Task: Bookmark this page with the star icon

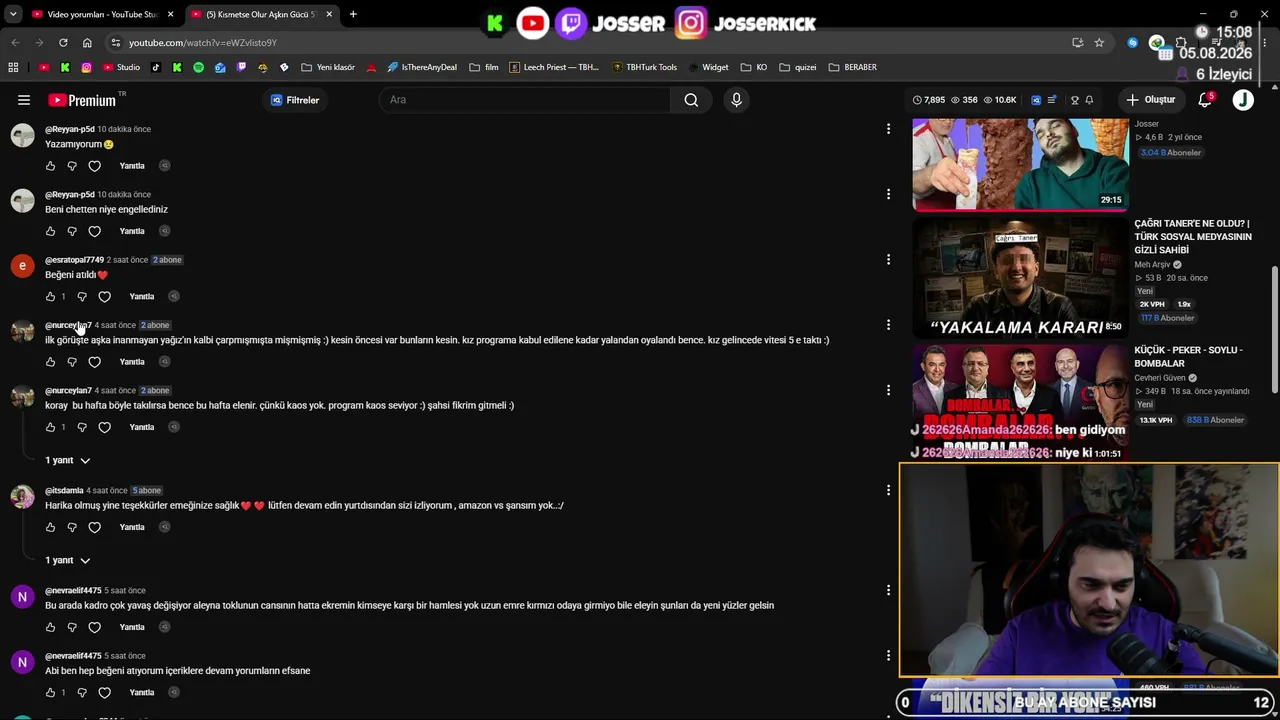Action: 1099,43
